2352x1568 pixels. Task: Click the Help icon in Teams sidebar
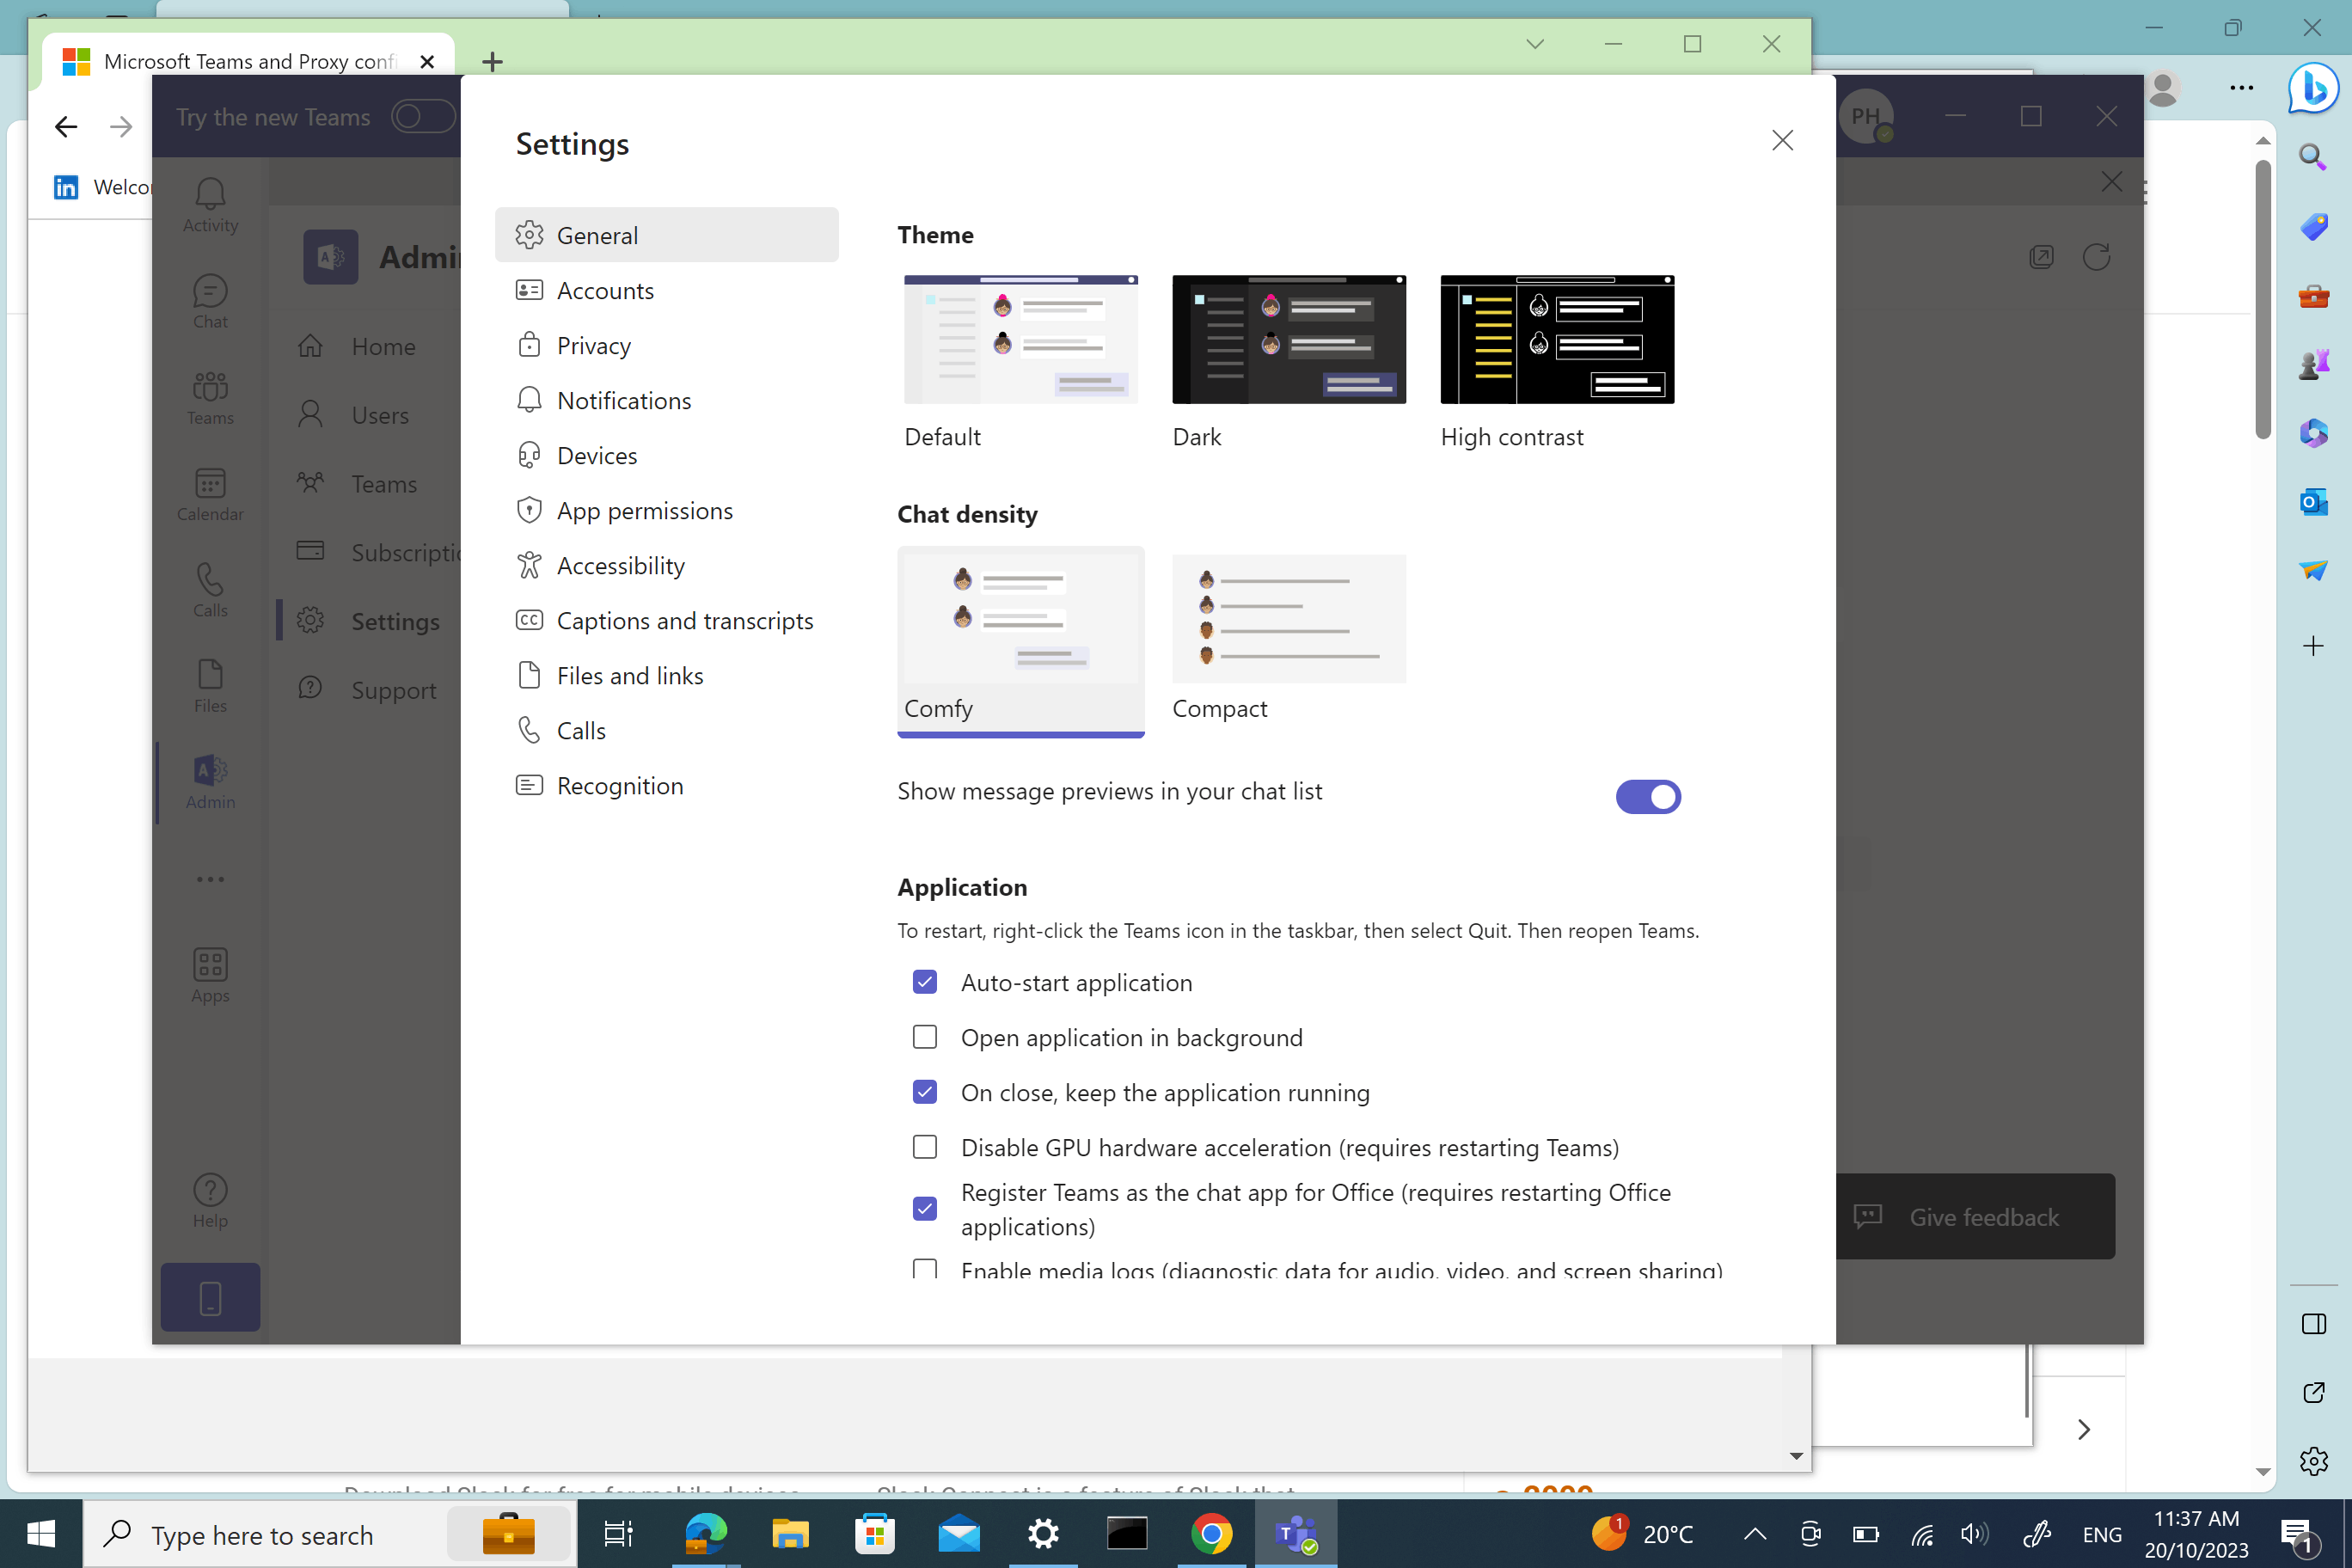coord(210,1200)
